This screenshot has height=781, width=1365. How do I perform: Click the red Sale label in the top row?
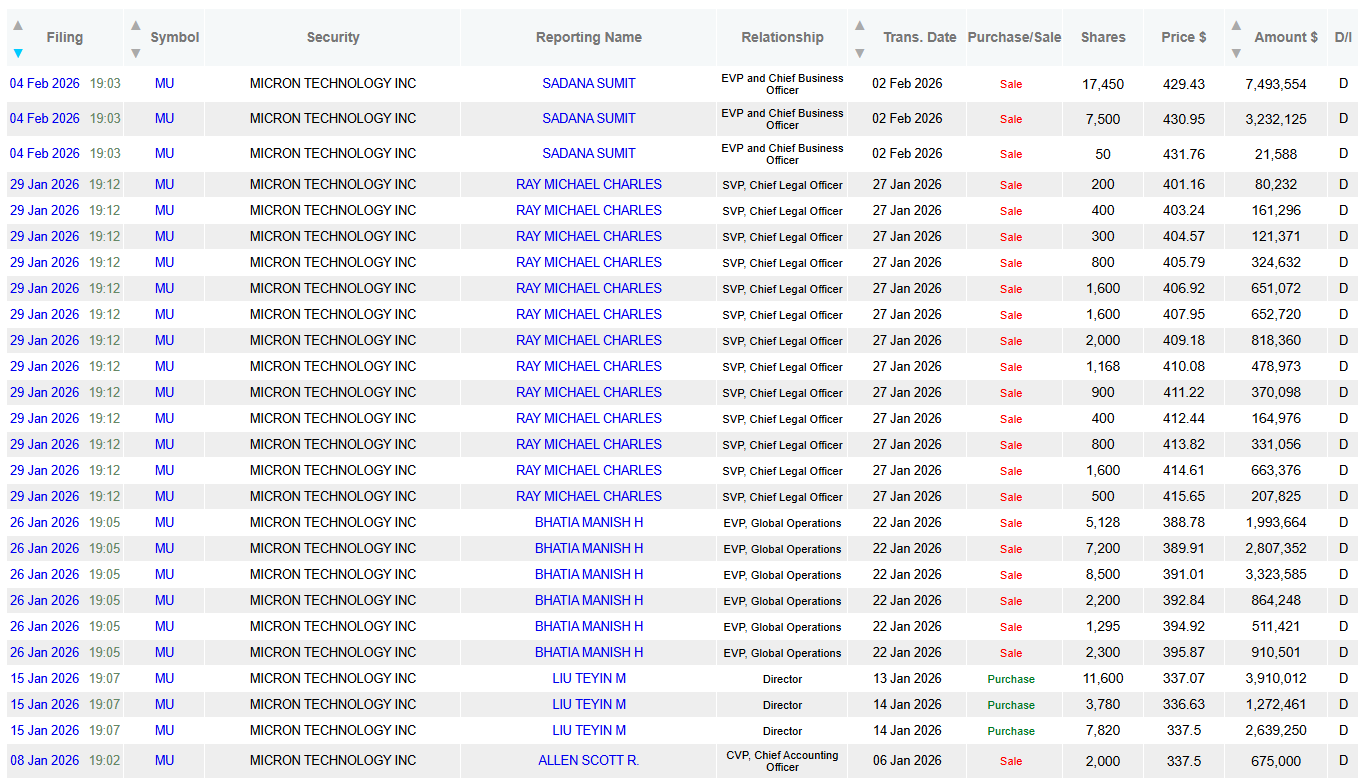click(x=1011, y=84)
